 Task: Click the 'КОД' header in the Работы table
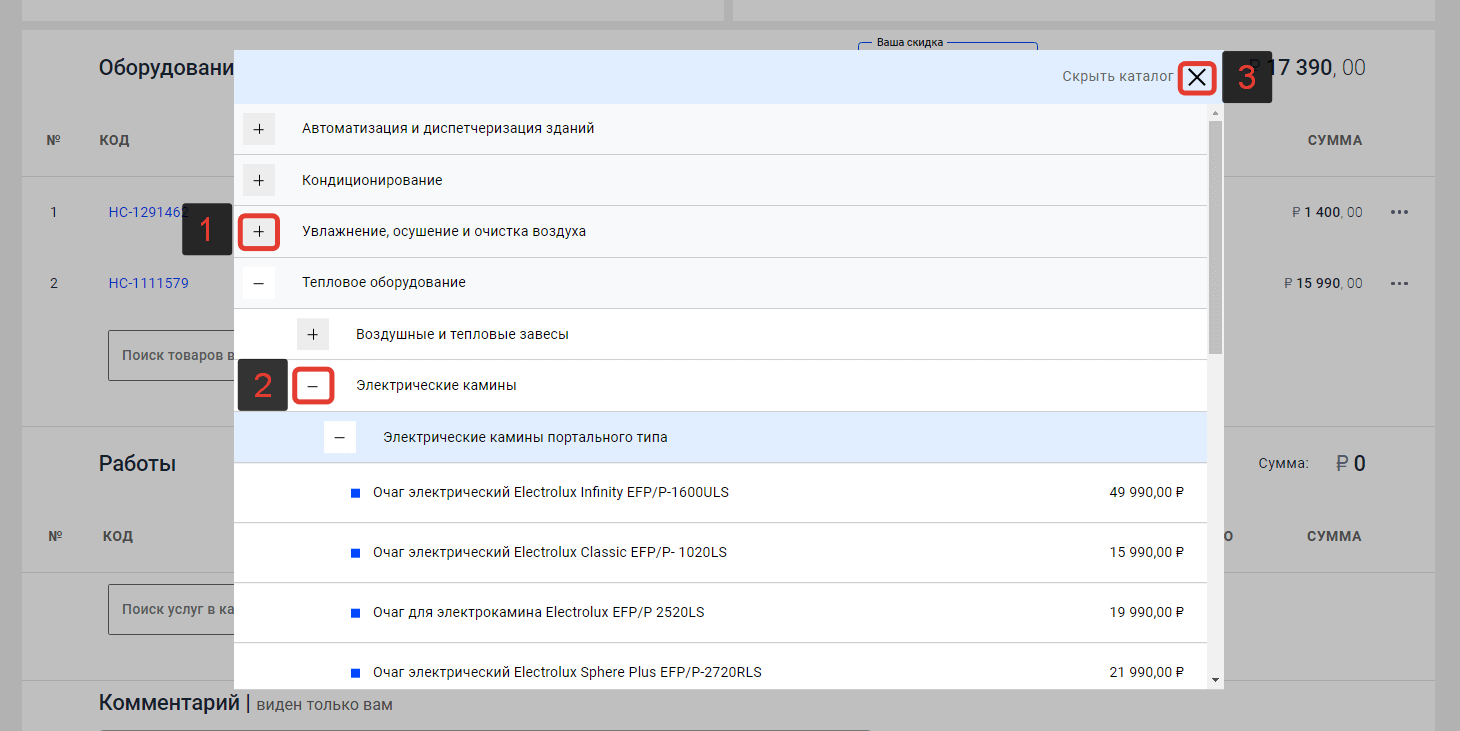[x=118, y=536]
